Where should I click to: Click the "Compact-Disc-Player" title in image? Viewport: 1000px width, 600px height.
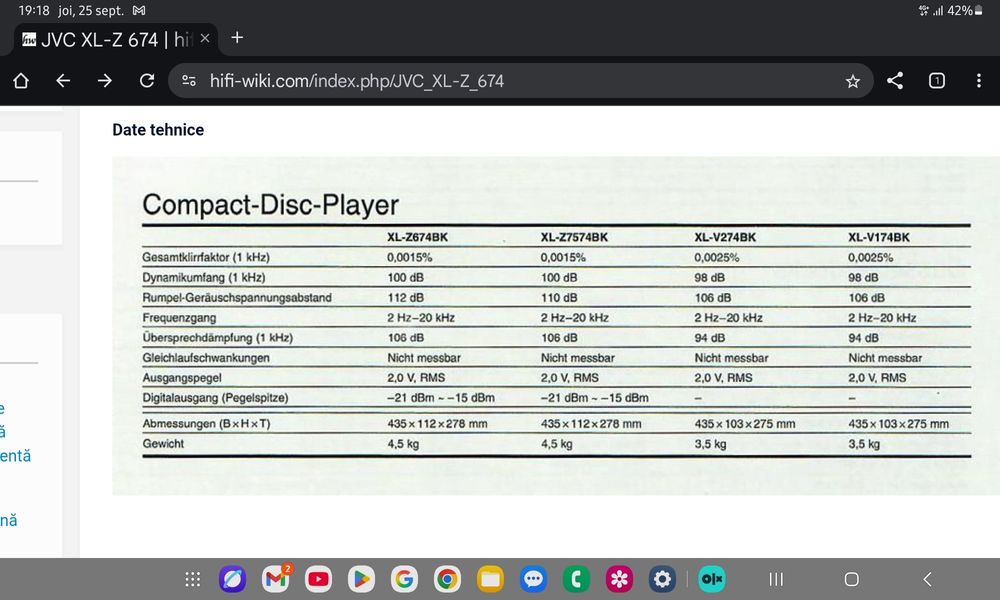(270, 205)
